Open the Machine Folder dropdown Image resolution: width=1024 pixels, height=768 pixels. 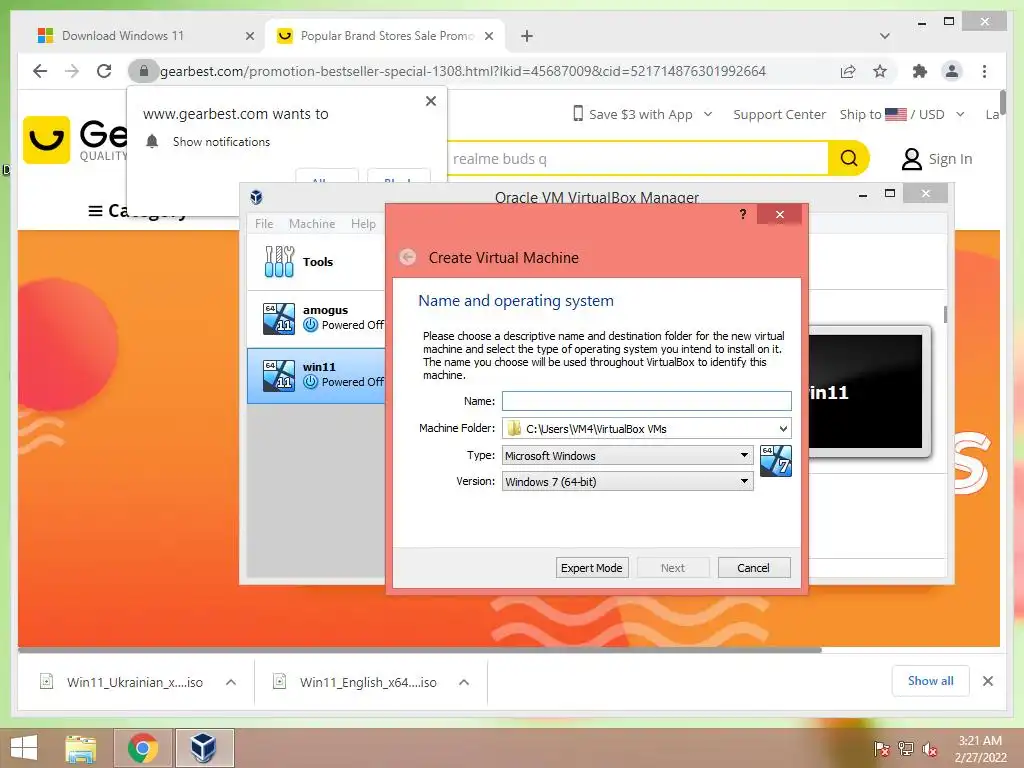(783, 428)
